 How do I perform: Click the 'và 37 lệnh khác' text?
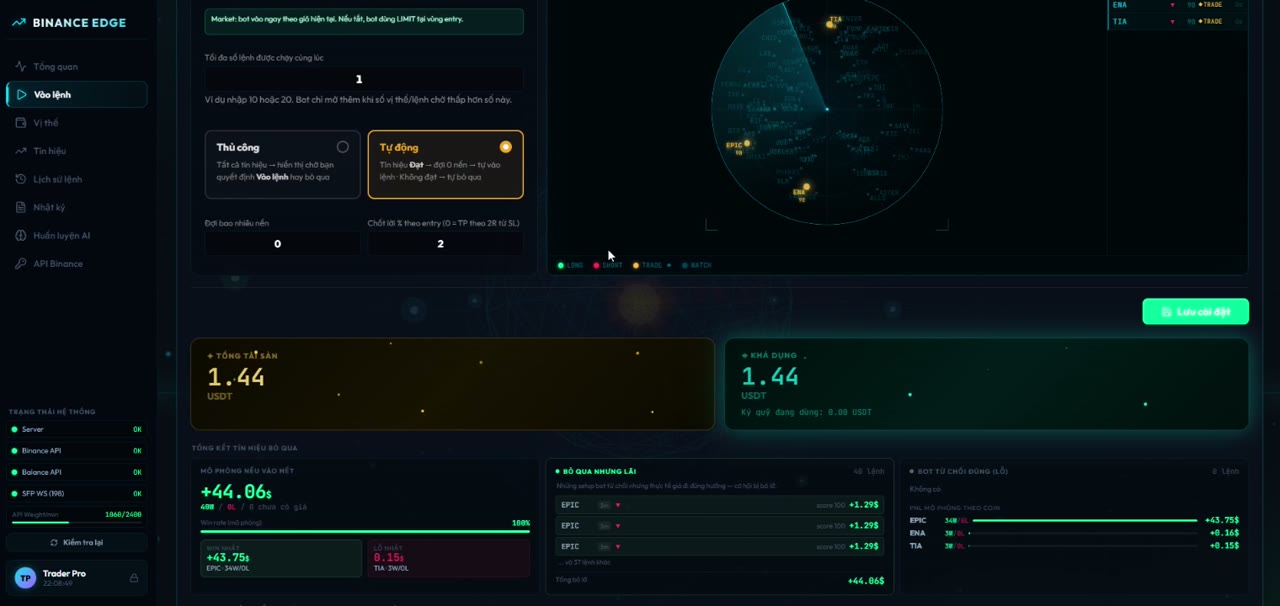(584, 562)
